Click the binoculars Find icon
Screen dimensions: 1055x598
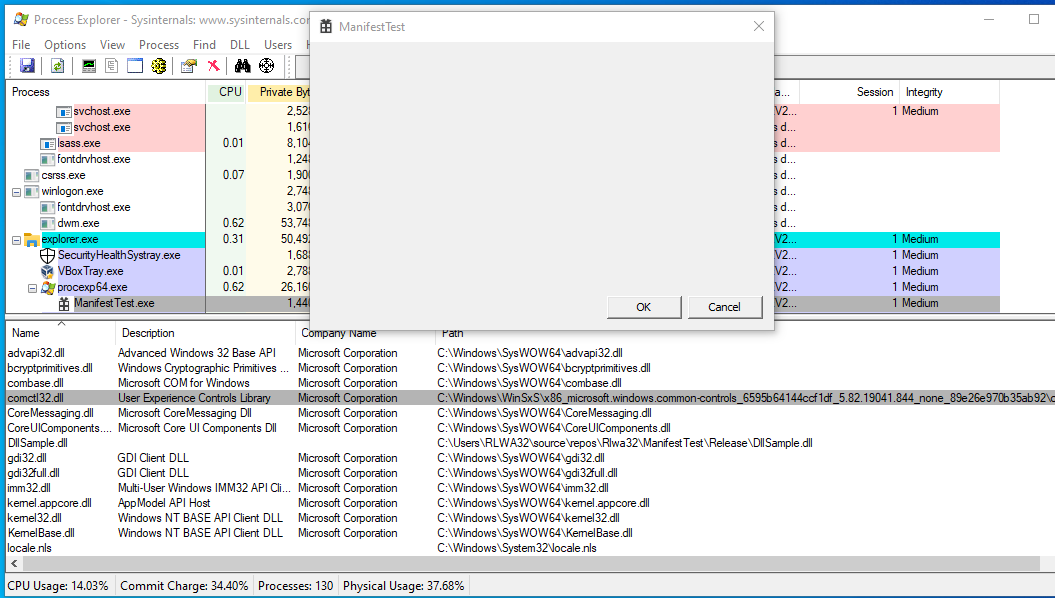(243, 66)
